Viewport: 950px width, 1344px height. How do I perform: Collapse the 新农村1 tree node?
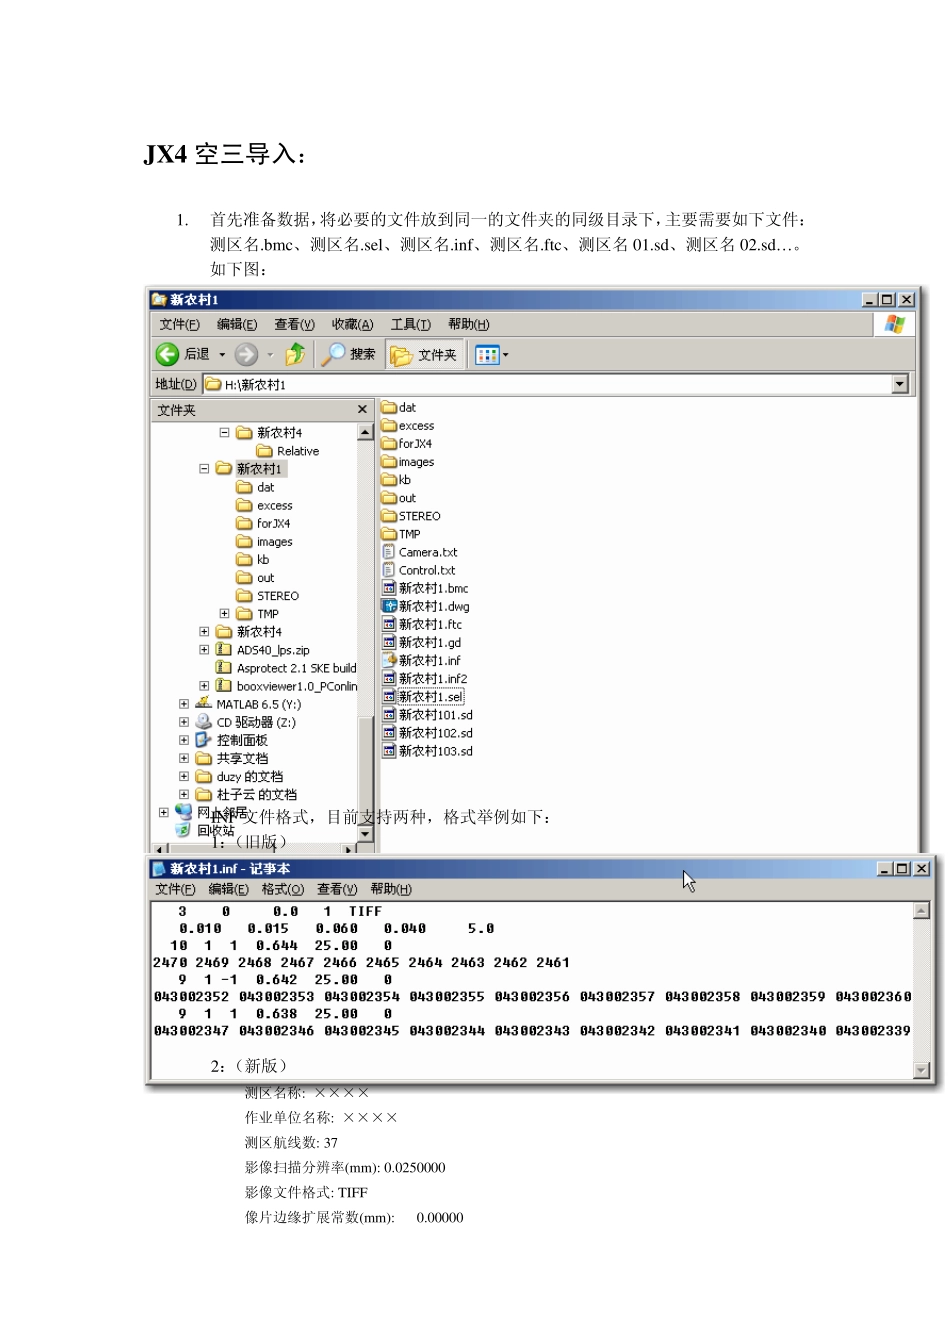pos(204,468)
